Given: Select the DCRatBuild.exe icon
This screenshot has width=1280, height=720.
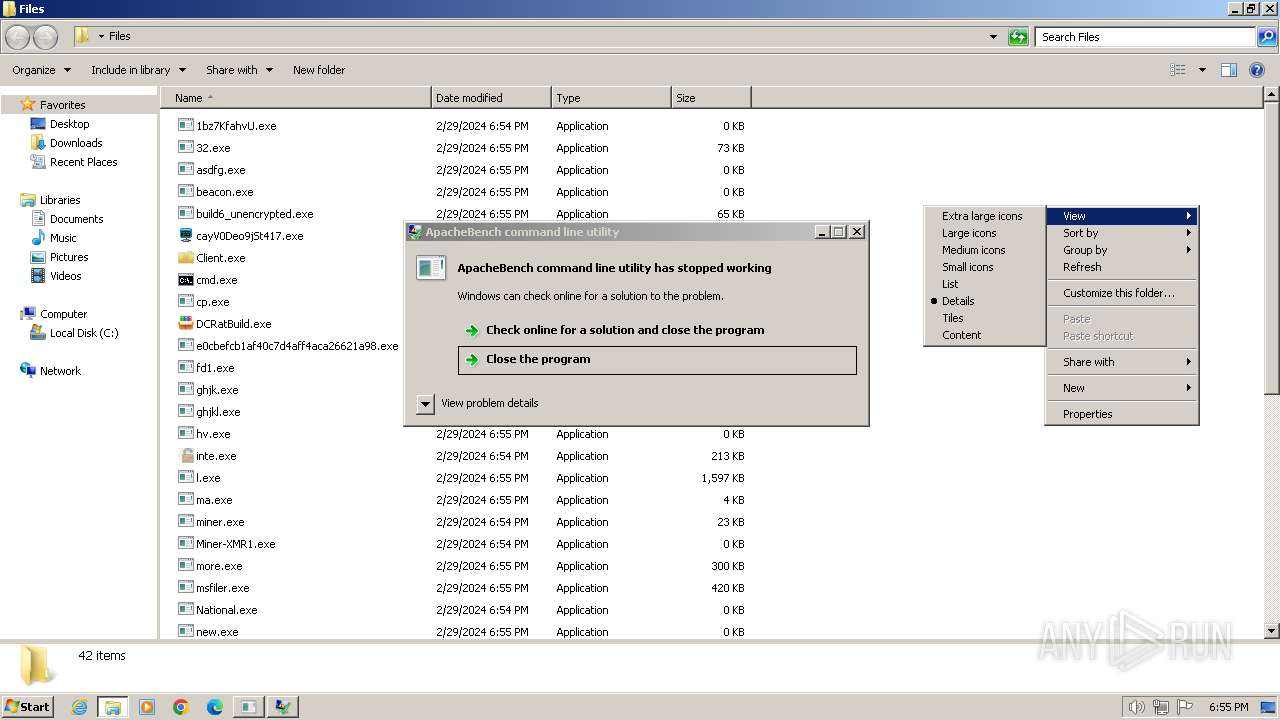Looking at the screenshot, I should pos(186,324).
